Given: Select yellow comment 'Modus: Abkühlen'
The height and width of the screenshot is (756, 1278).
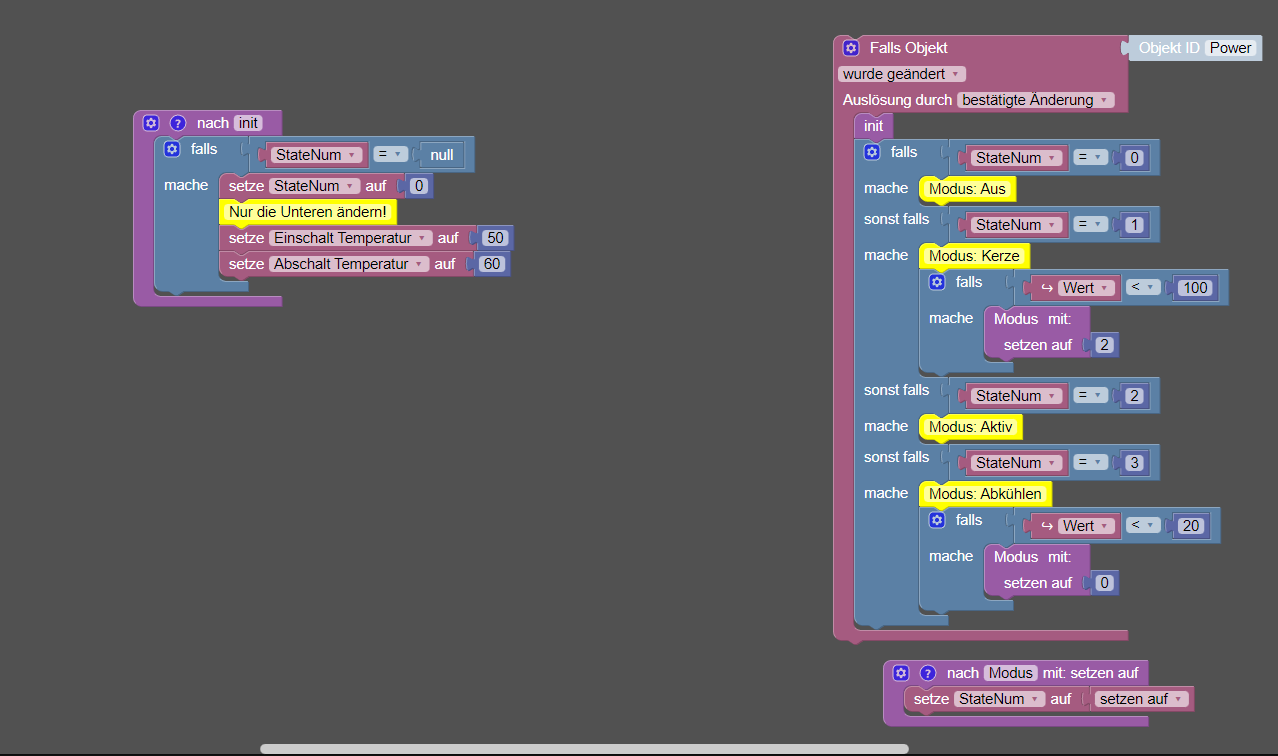Looking at the screenshot, I should 985,494.
